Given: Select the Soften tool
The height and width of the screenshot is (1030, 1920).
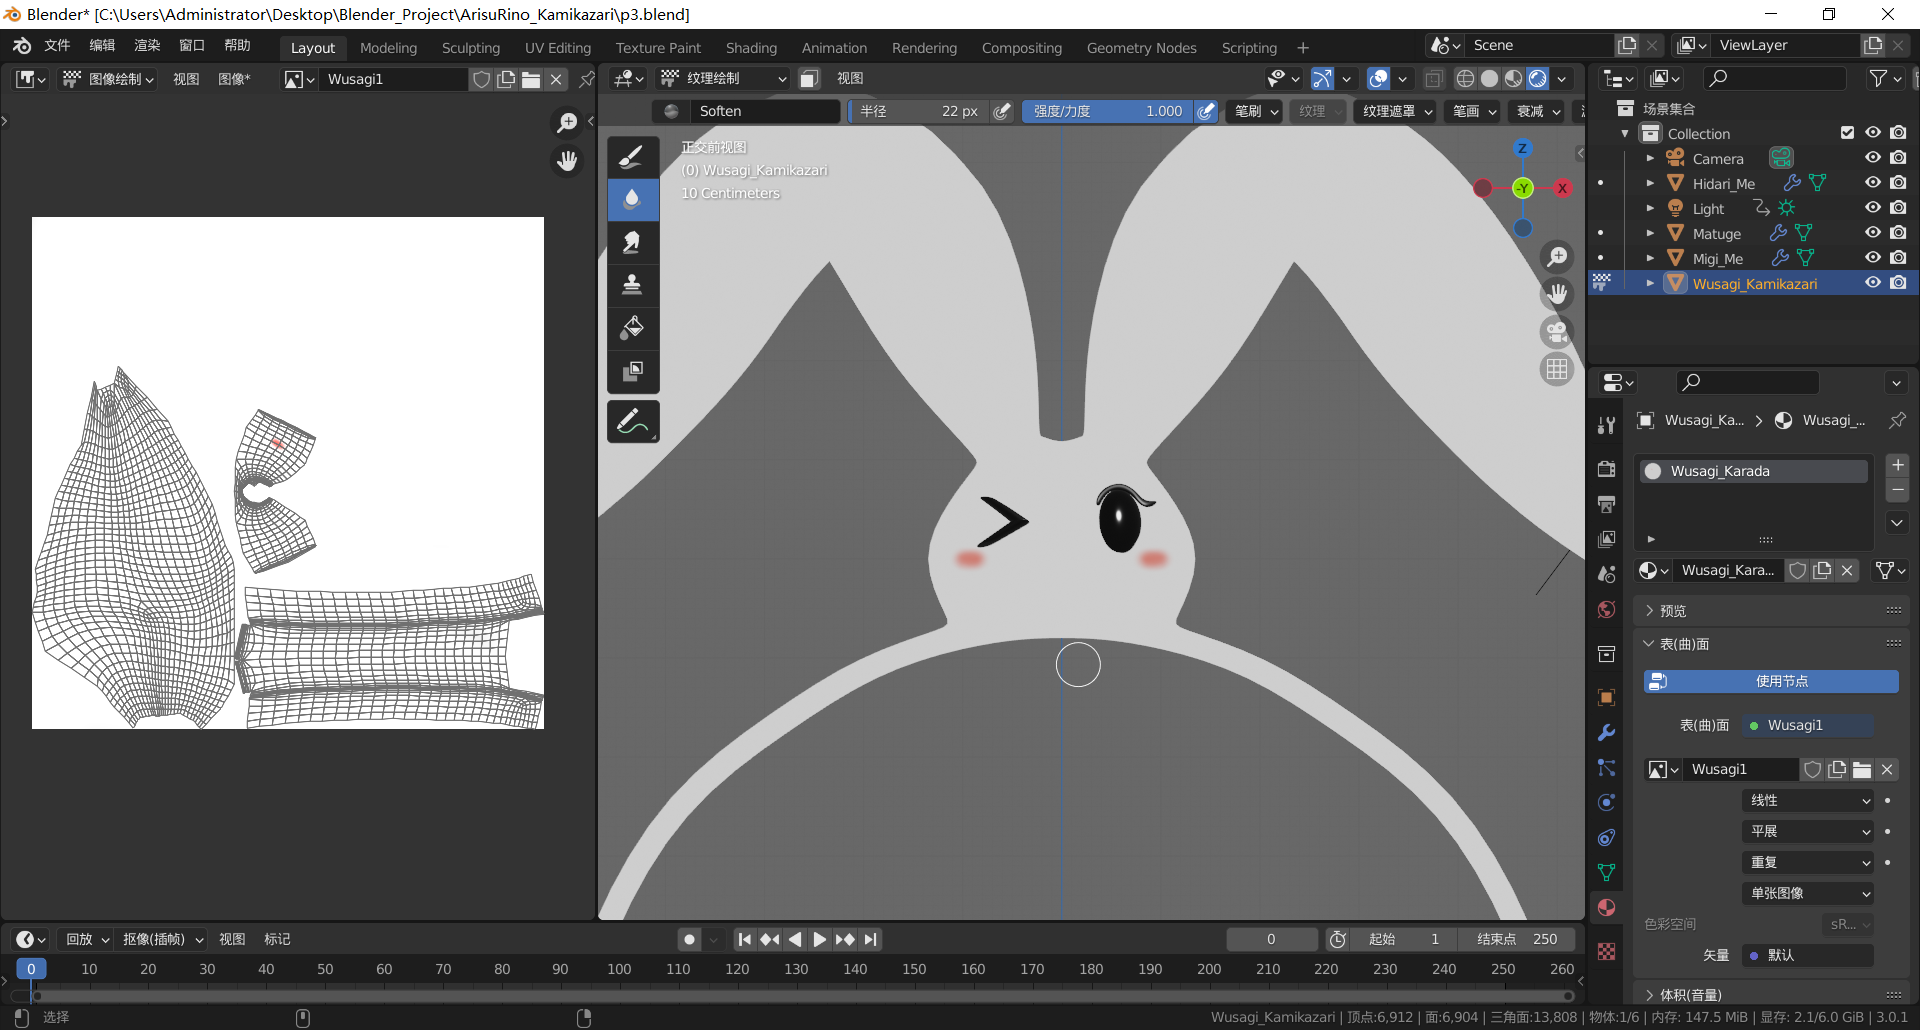Looking at the screenshot, I should click(x=632, y=200).
